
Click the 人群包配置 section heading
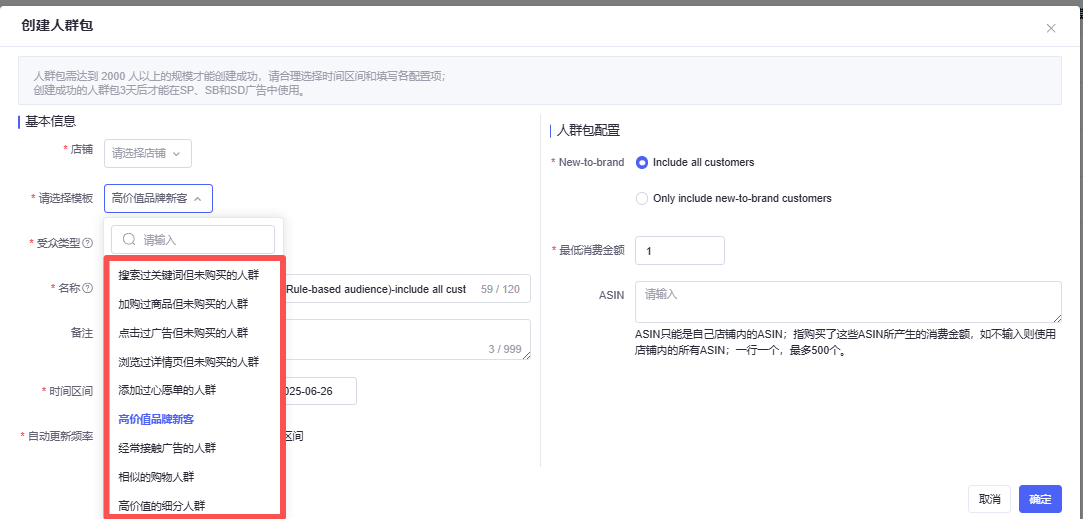point(588,129)
